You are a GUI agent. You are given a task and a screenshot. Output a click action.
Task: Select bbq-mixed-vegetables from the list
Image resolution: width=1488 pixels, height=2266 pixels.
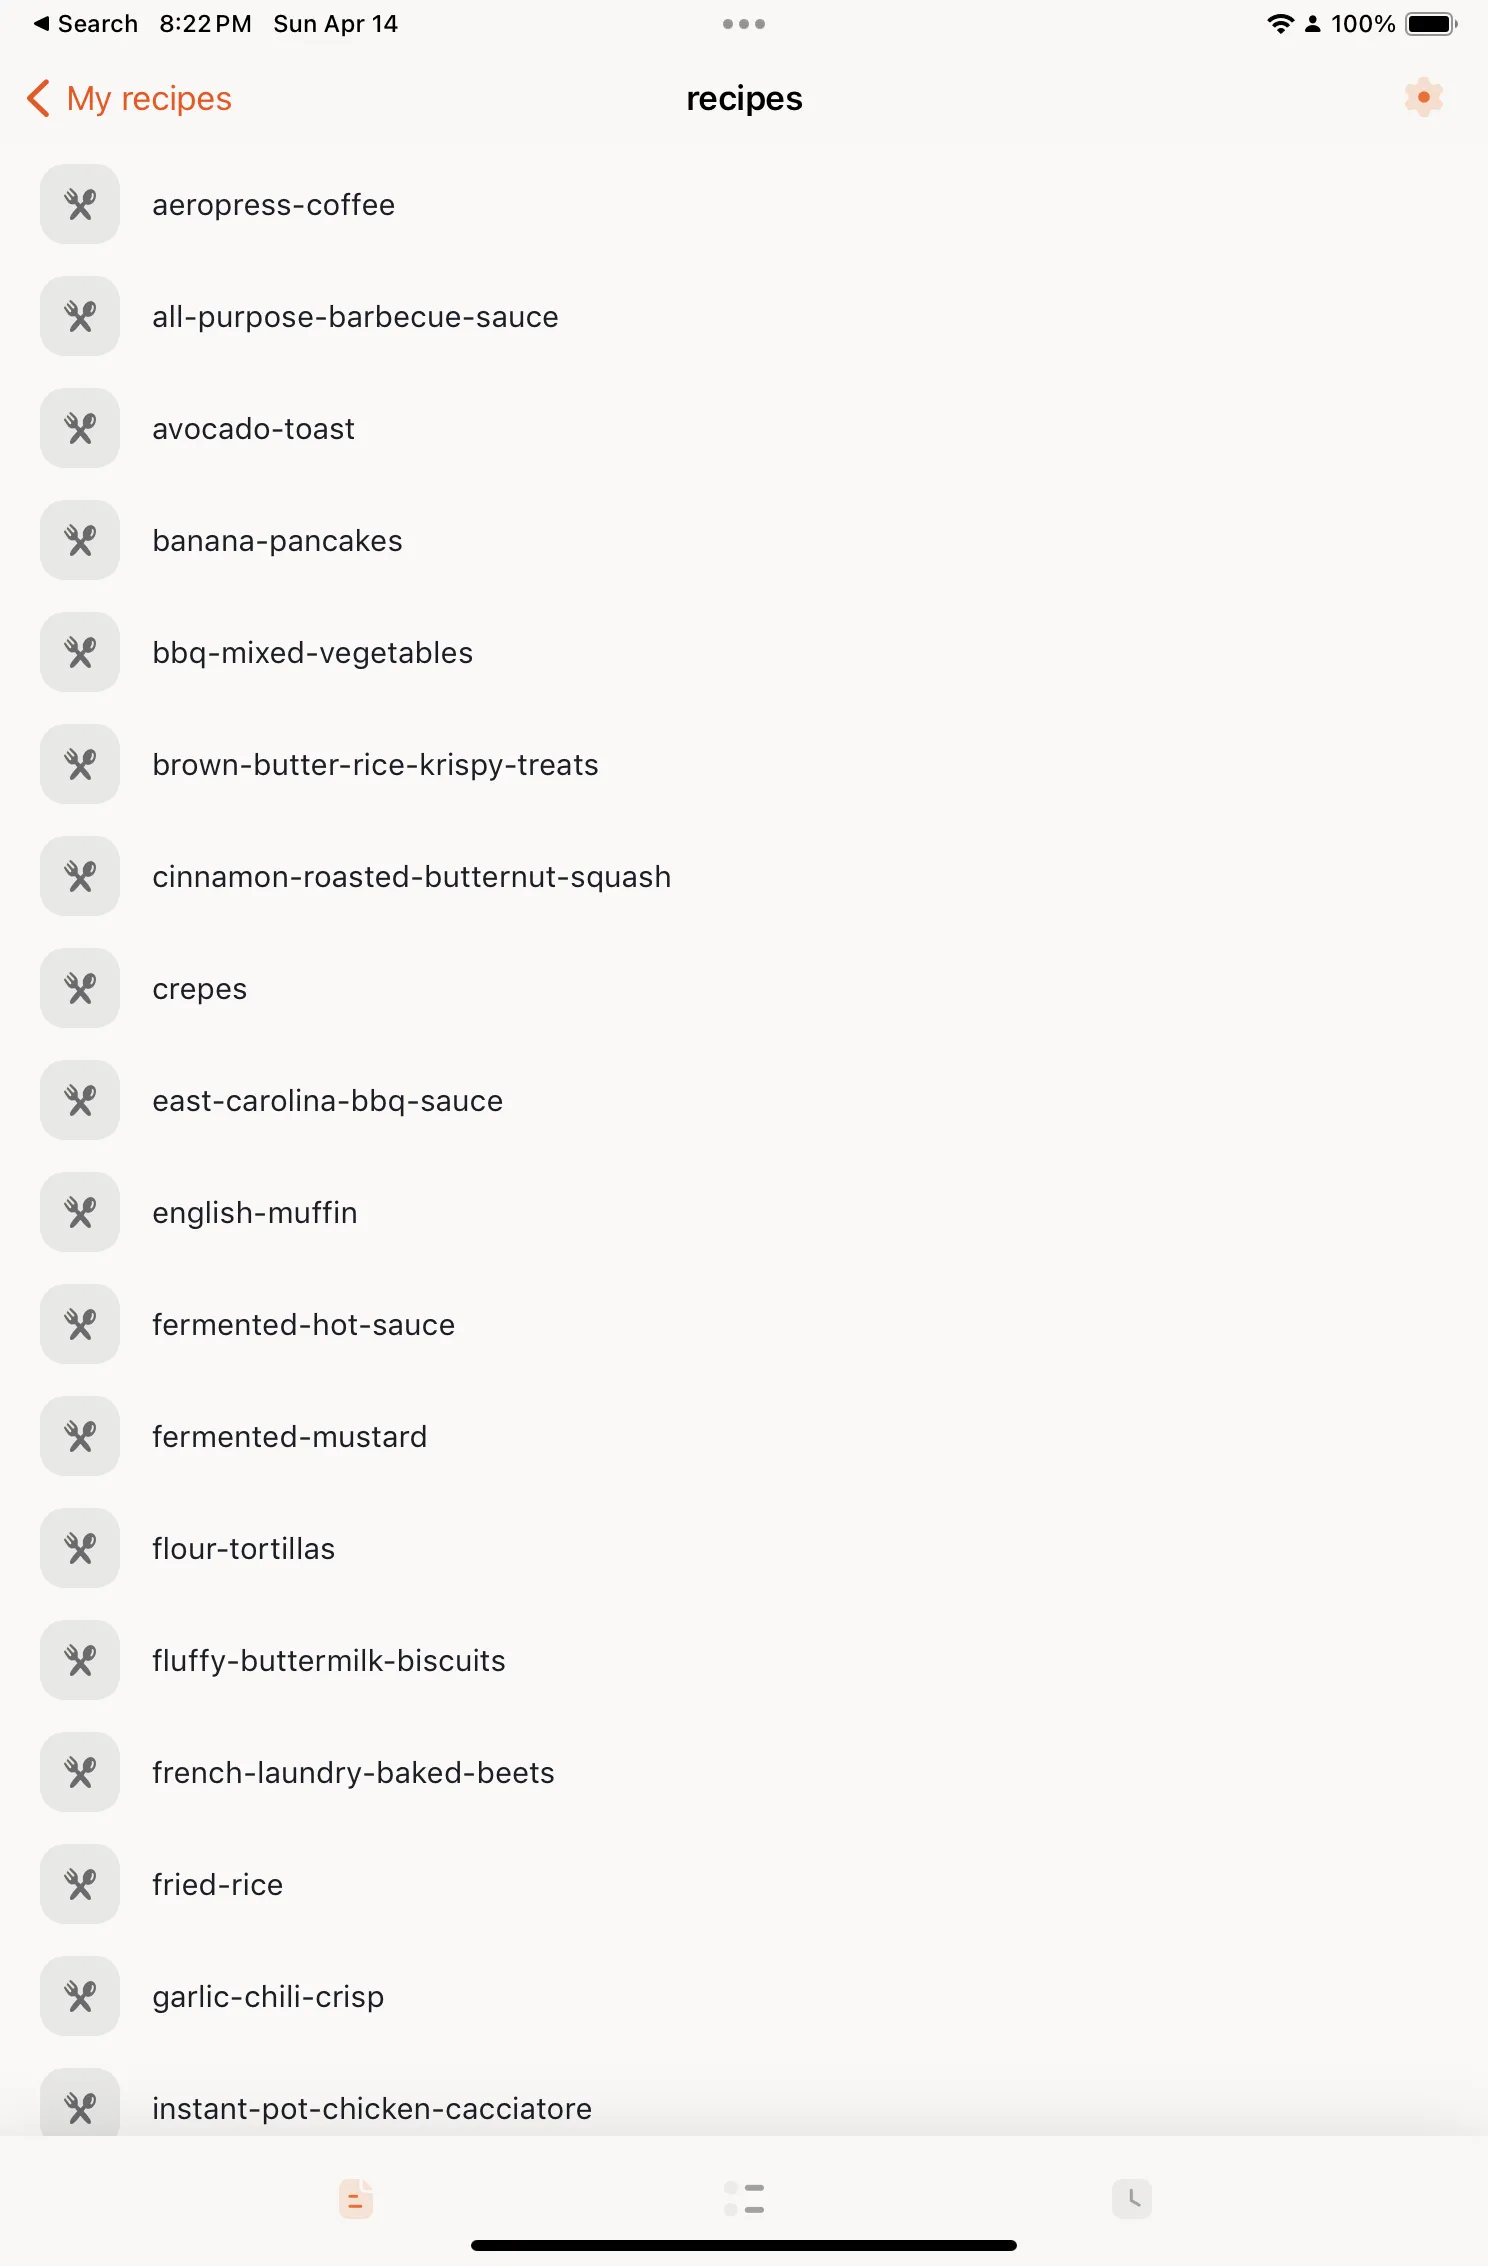click(312, 653)
